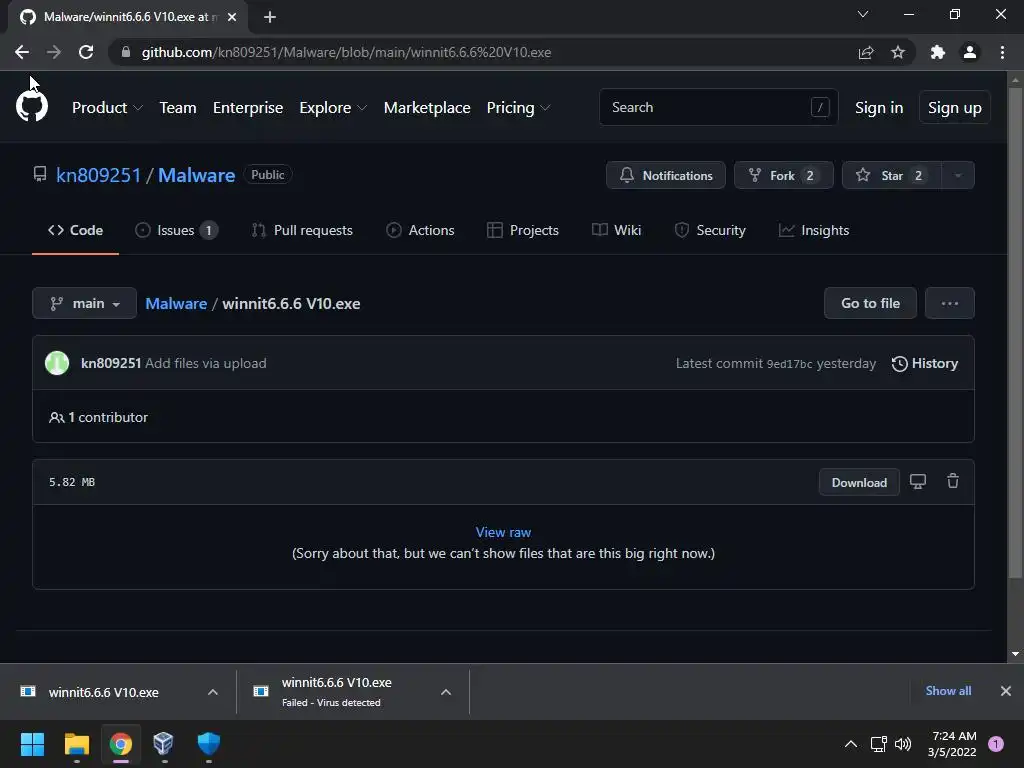Open the Security tab
Screen dimensions: 1024x768
pyautogui.click(x=710, y=231)
